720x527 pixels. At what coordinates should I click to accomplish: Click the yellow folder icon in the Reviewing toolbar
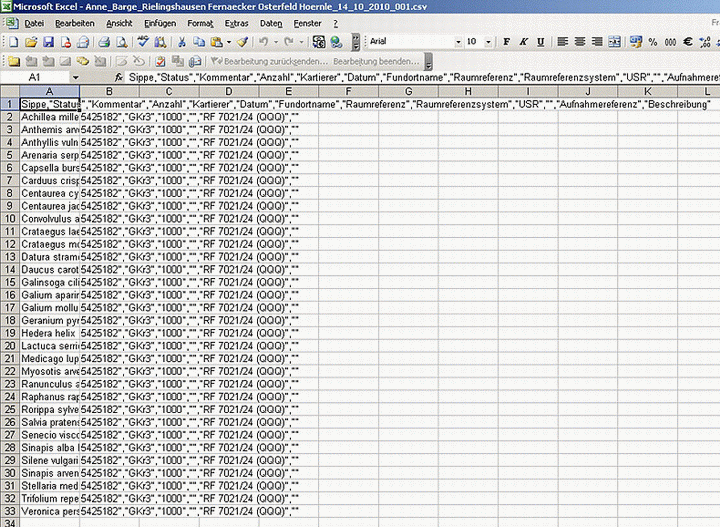coord(13,61)
